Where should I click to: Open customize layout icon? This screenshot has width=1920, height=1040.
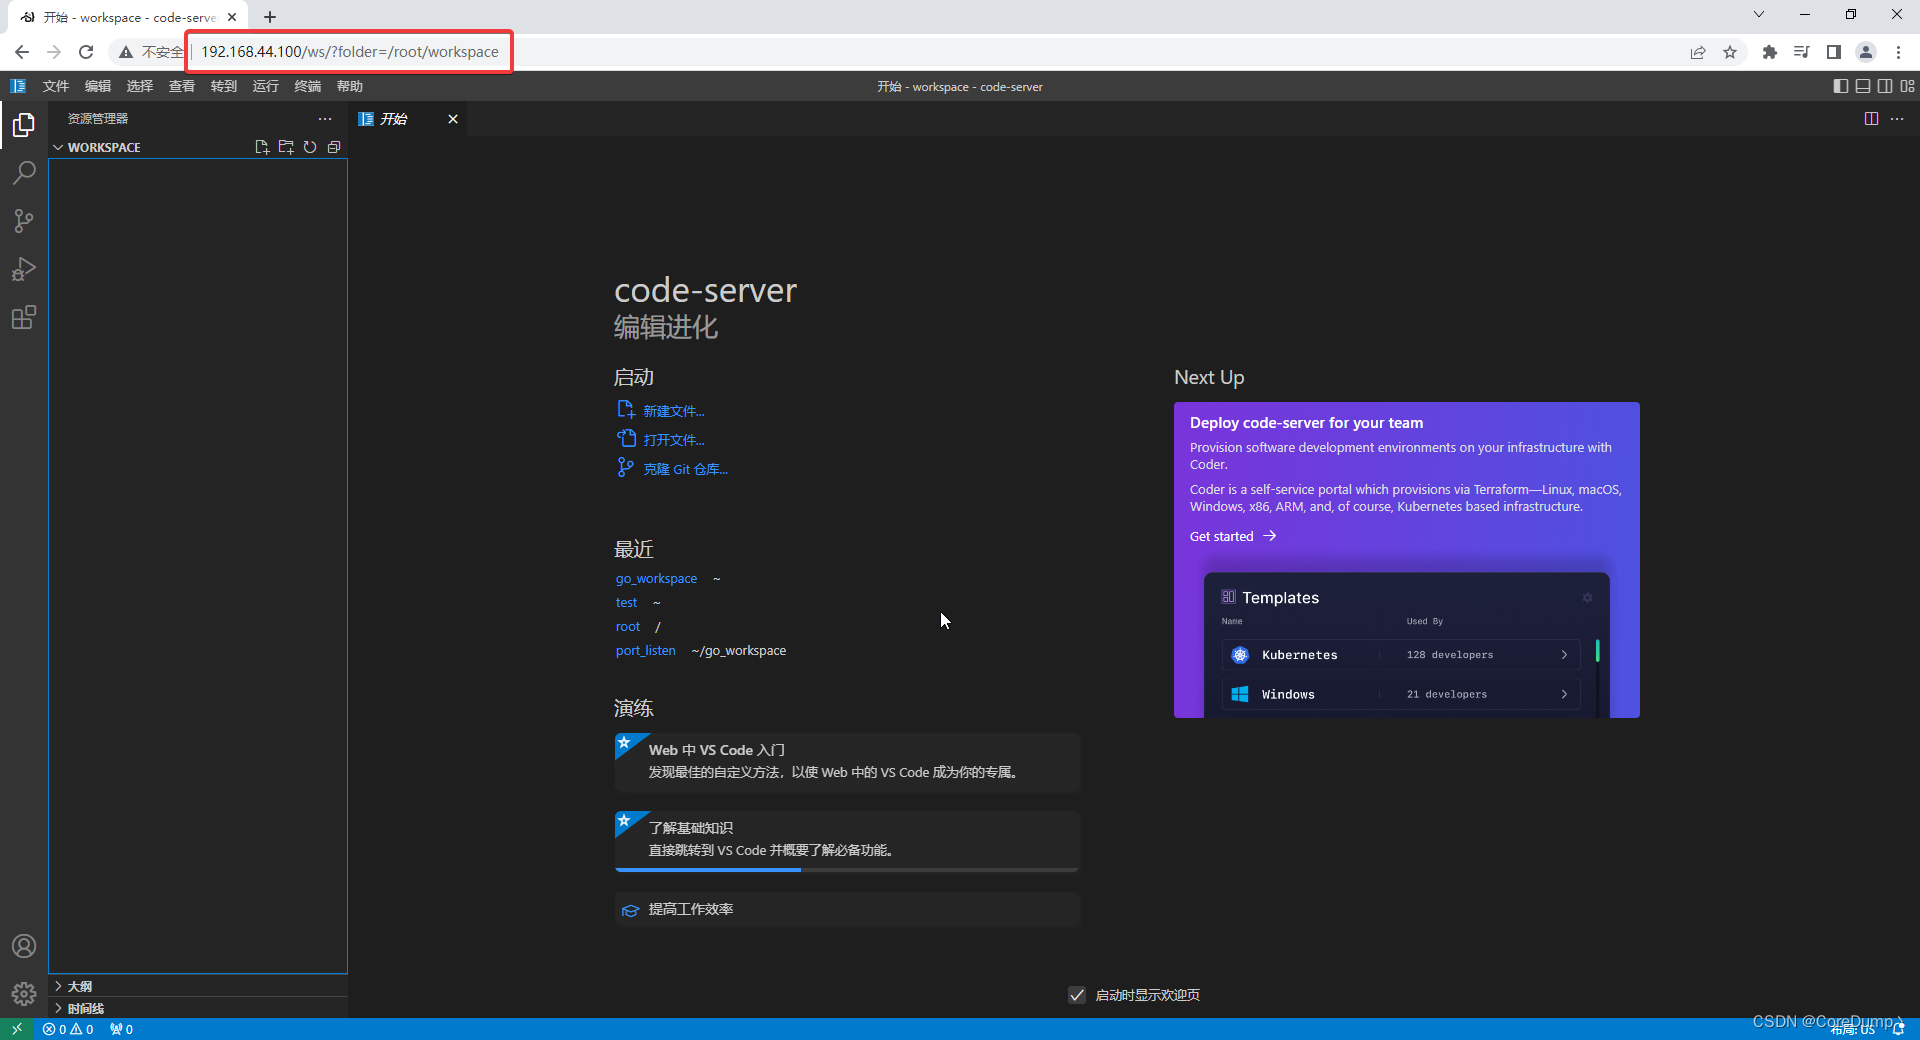1908,86
